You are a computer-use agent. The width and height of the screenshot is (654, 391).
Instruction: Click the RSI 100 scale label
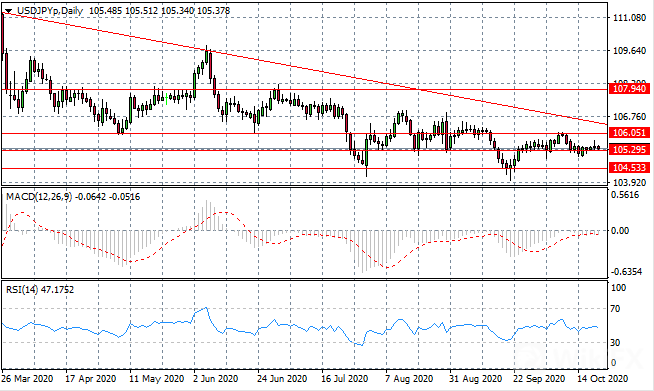point(618,288)
